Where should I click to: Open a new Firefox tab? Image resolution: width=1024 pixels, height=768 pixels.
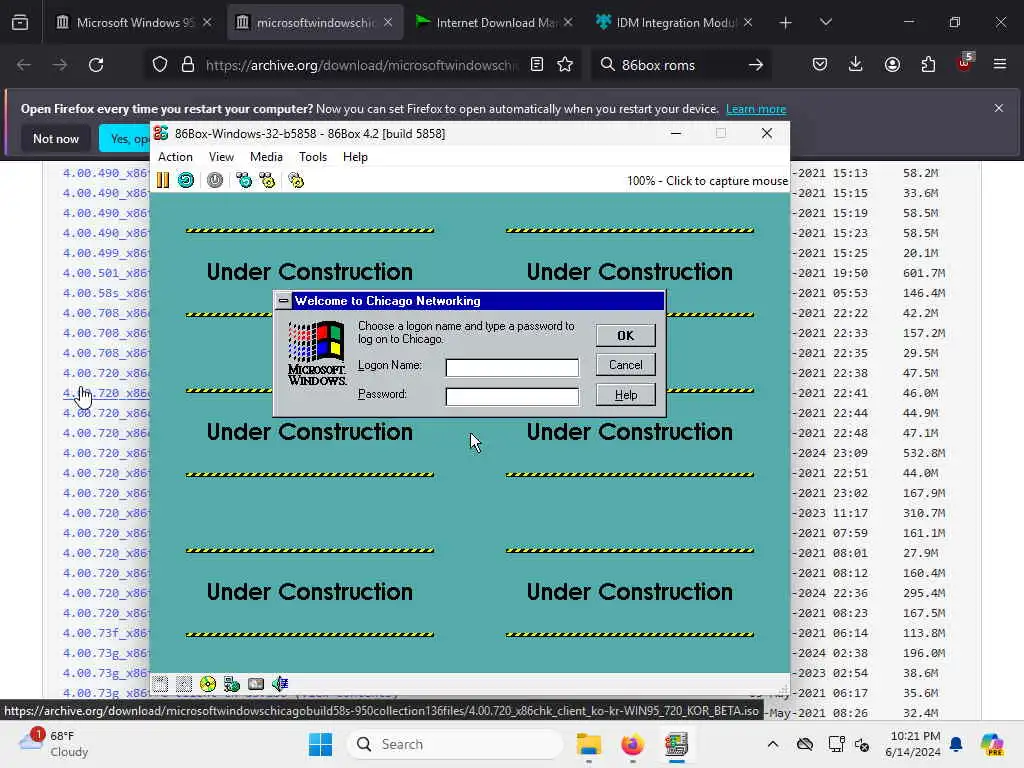pyautogui.click(x=786, y=23)
